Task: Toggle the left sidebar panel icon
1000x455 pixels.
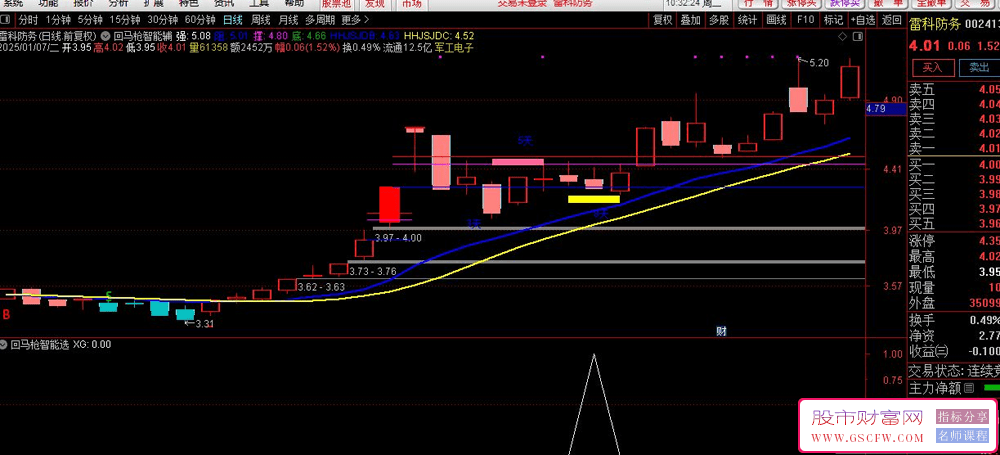Action: click(6, 19)
